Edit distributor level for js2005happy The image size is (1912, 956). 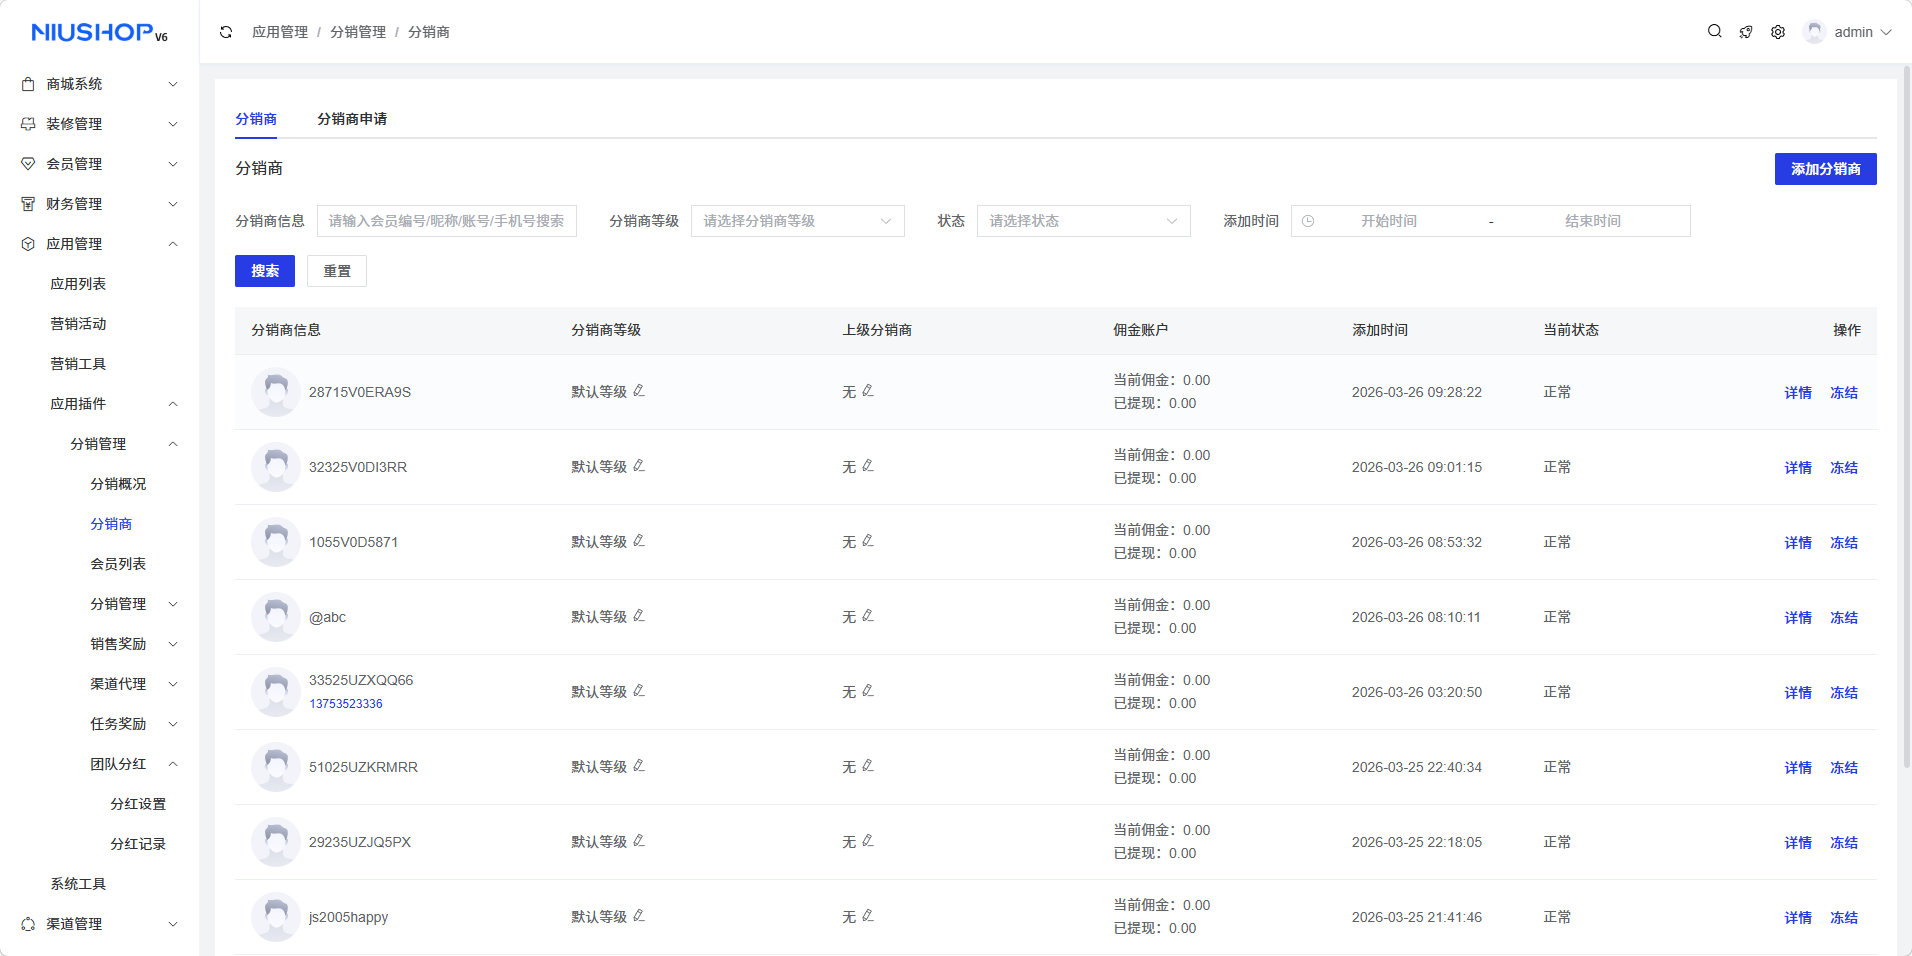(639, 916)
